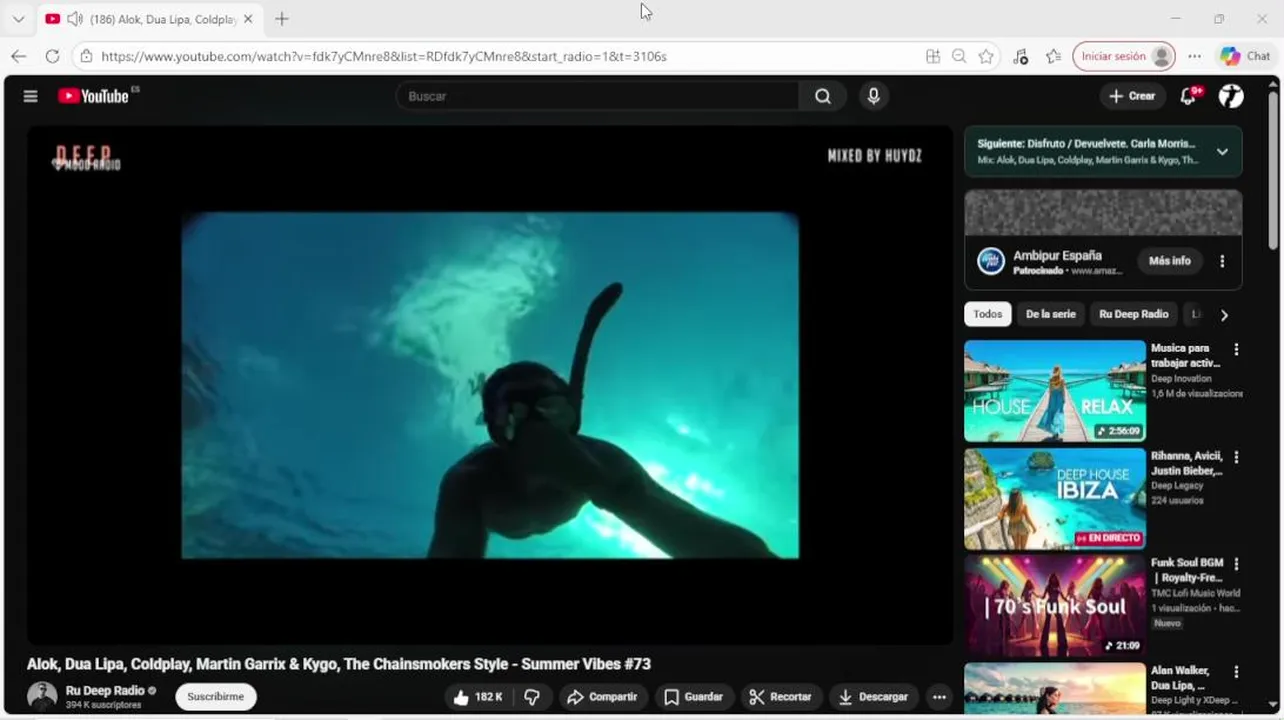Show more filter chips with the arrow
Viewport: 1284px width, 720px height.
pos(1224,315)
